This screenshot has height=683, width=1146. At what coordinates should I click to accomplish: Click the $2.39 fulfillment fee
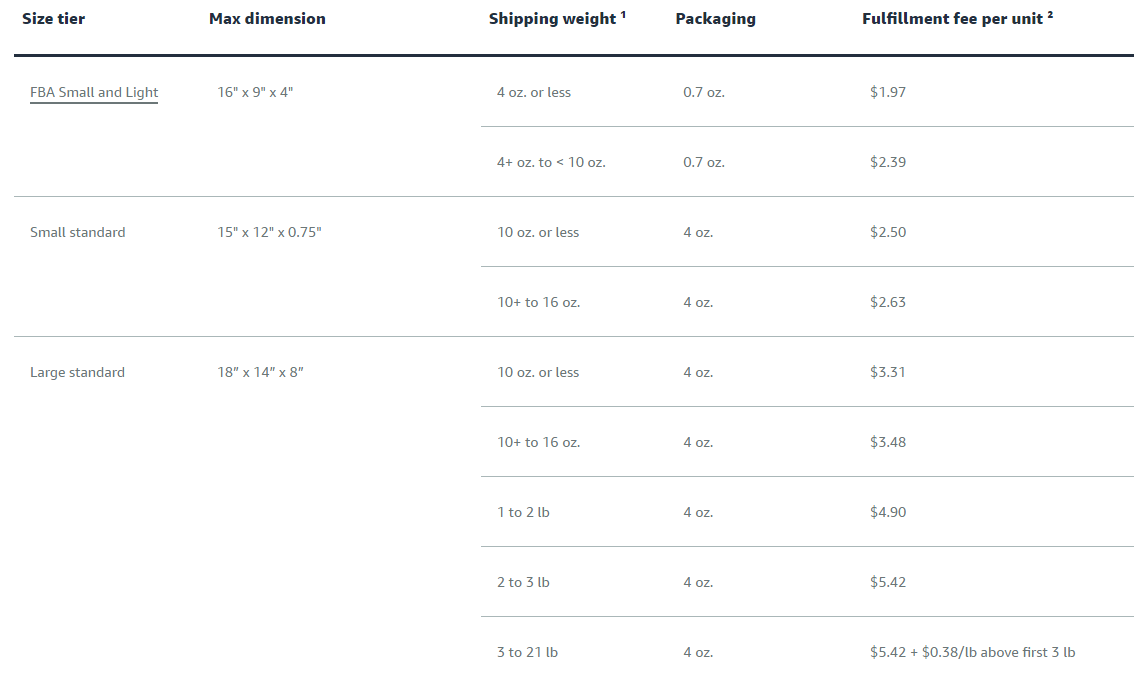[888, 162]
